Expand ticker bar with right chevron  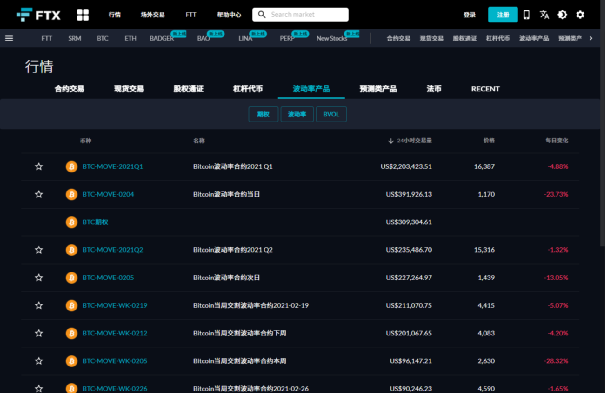pyautogui.click(x=591, y=38)
